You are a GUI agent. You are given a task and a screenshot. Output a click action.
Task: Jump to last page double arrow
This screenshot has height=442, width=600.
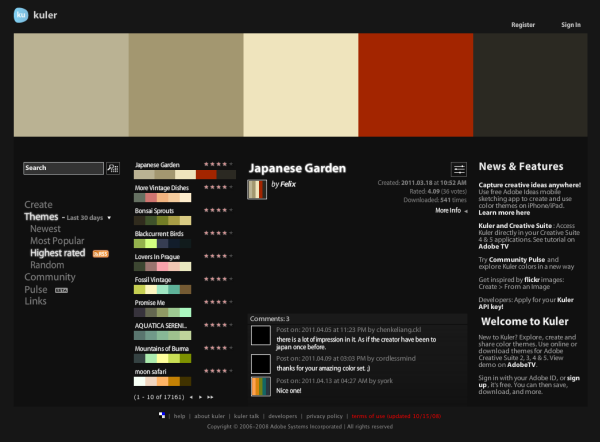click(210, 397)
